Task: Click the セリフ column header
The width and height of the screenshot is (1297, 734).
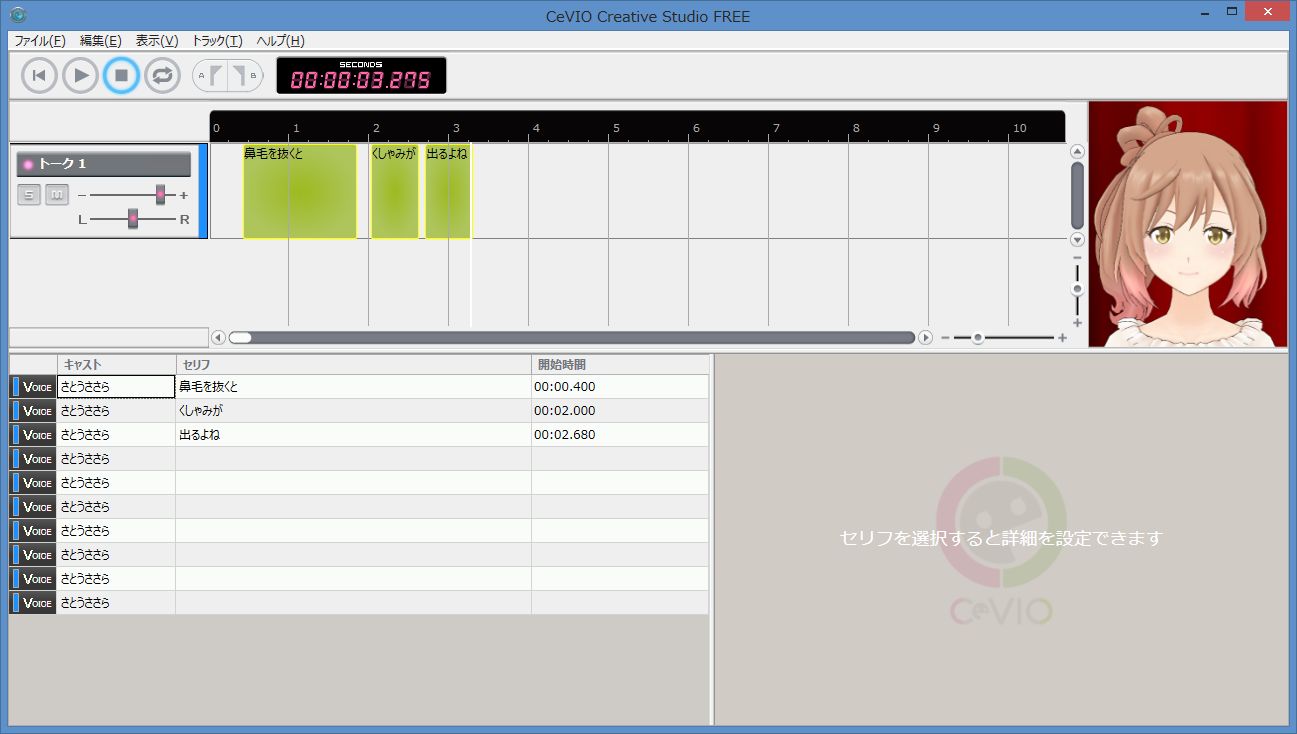Action: tap(354, 365)
